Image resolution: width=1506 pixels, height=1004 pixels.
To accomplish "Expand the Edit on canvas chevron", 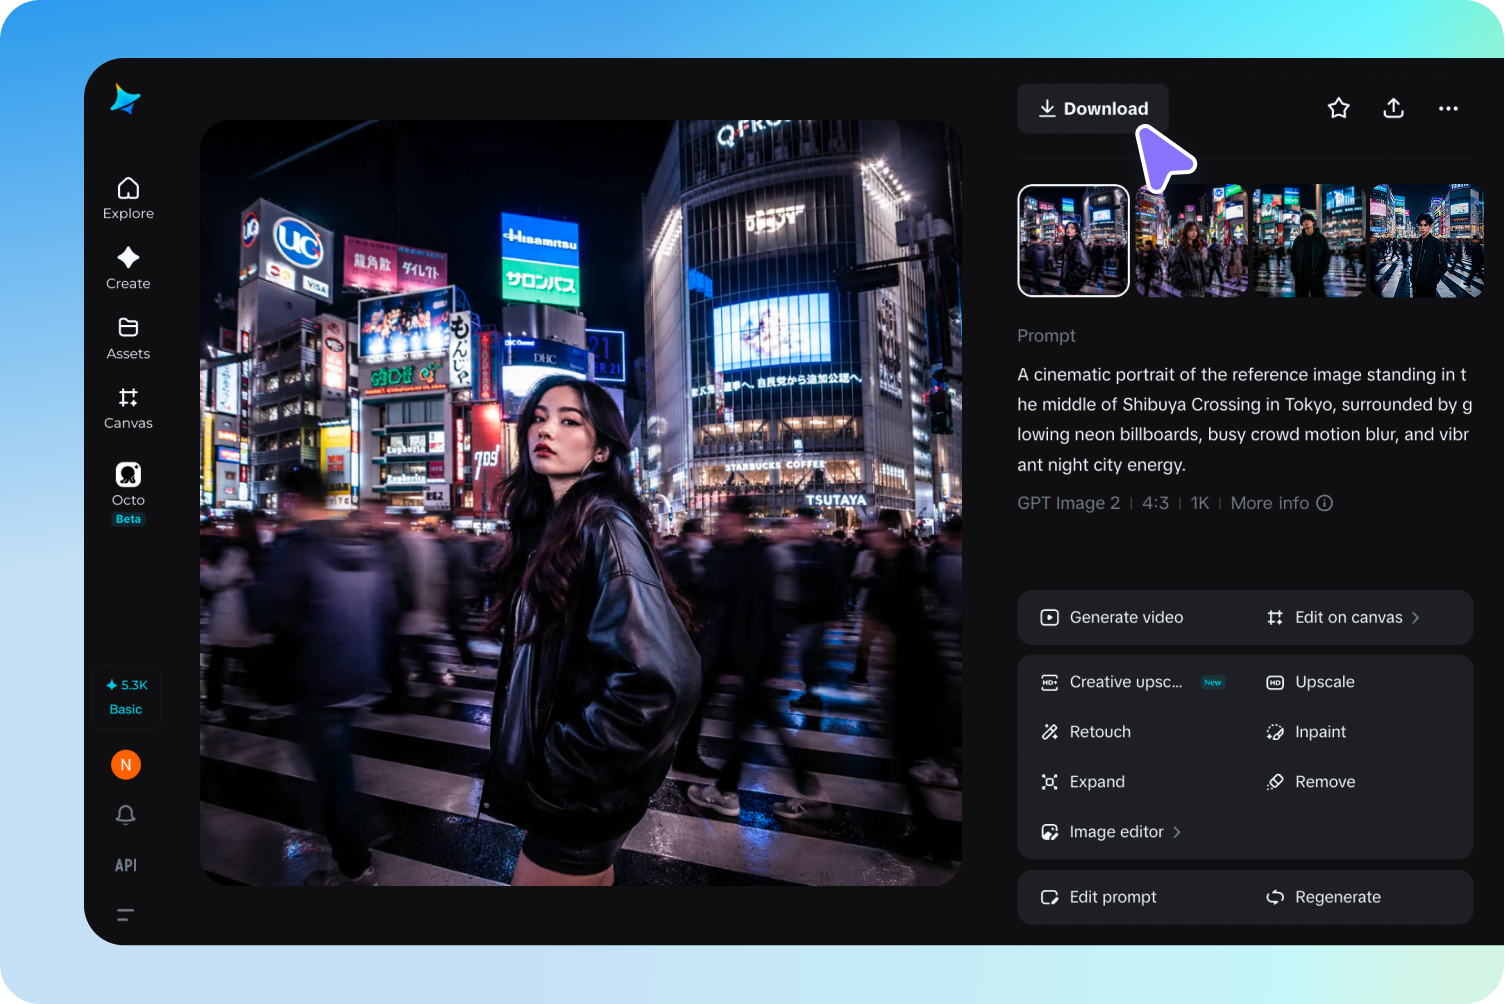I will (x=1416, y=618).
